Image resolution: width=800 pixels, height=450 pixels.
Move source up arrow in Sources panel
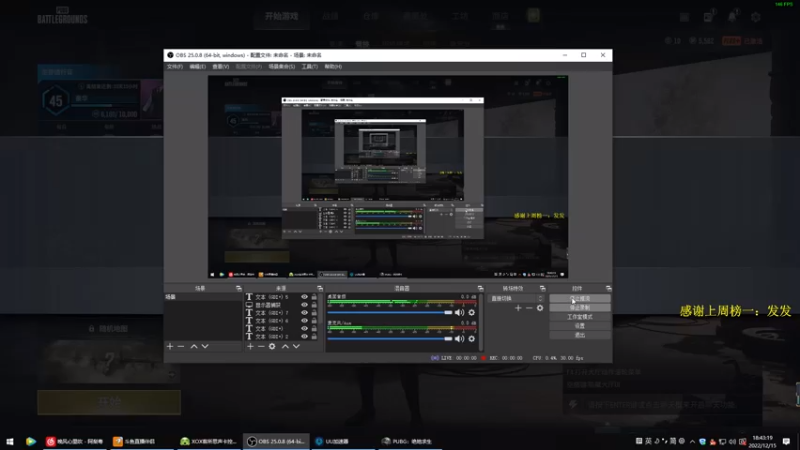tap(285, 346)
